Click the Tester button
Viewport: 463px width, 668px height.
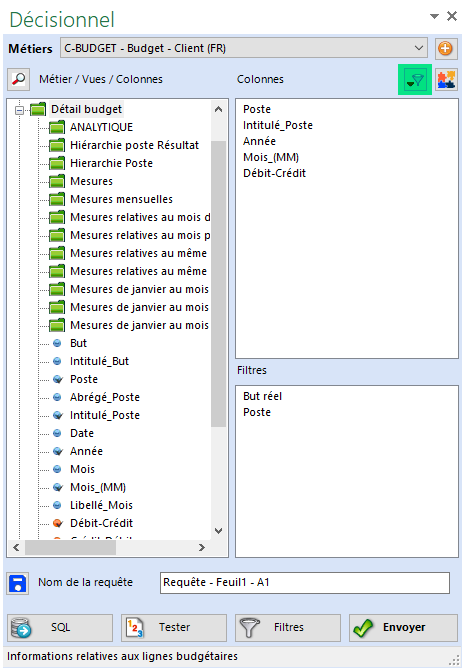(174, 628)
